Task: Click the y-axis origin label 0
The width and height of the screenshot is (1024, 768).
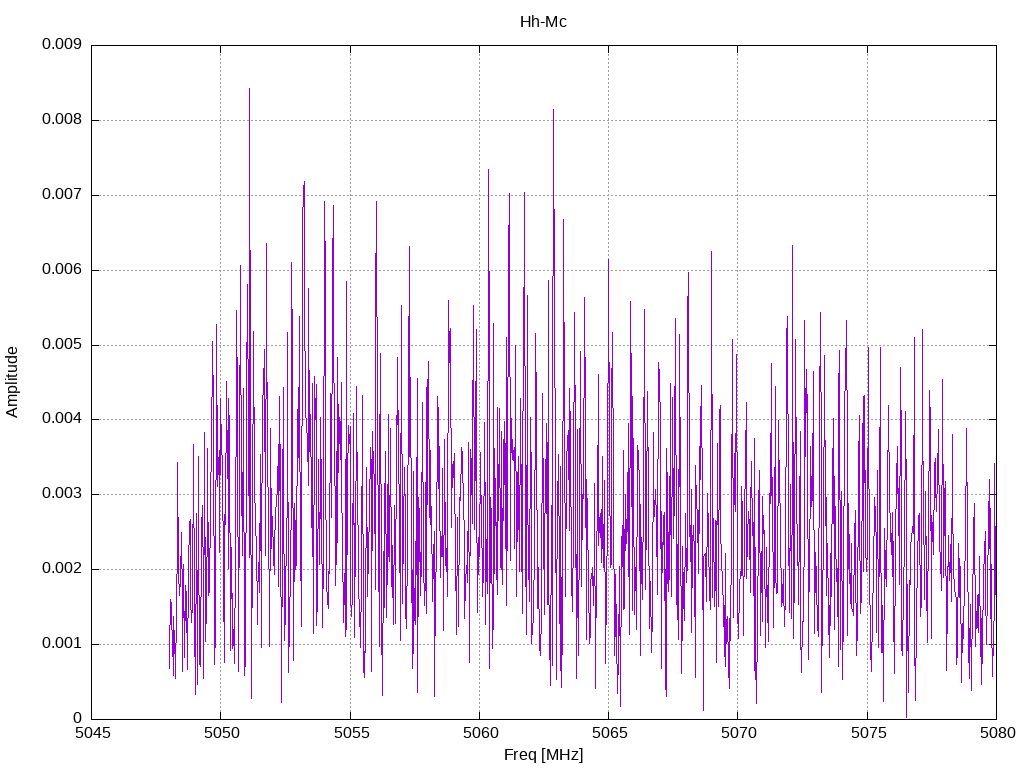Action: point(77,718)
